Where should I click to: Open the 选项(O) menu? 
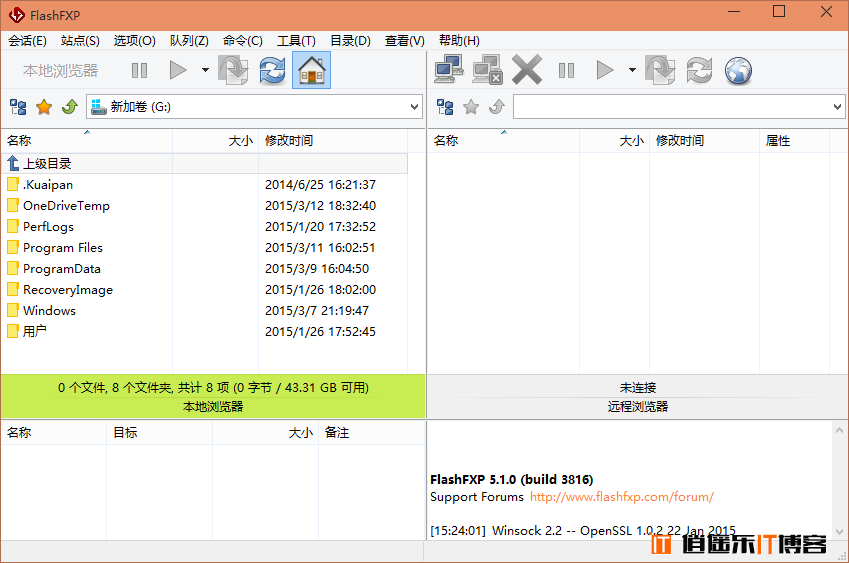[x=134, y=41]
